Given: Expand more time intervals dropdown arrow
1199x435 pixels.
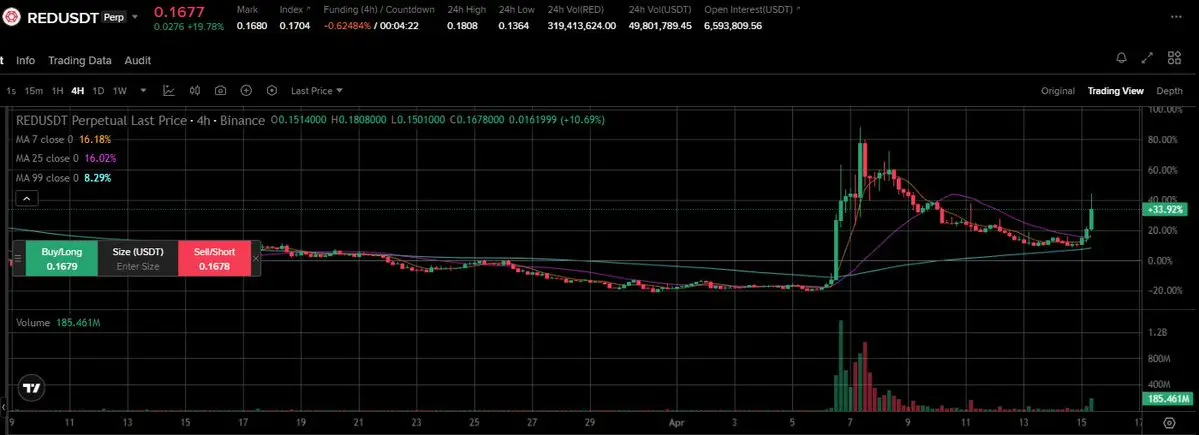Looking at the screenshot, I should [143, 90].
